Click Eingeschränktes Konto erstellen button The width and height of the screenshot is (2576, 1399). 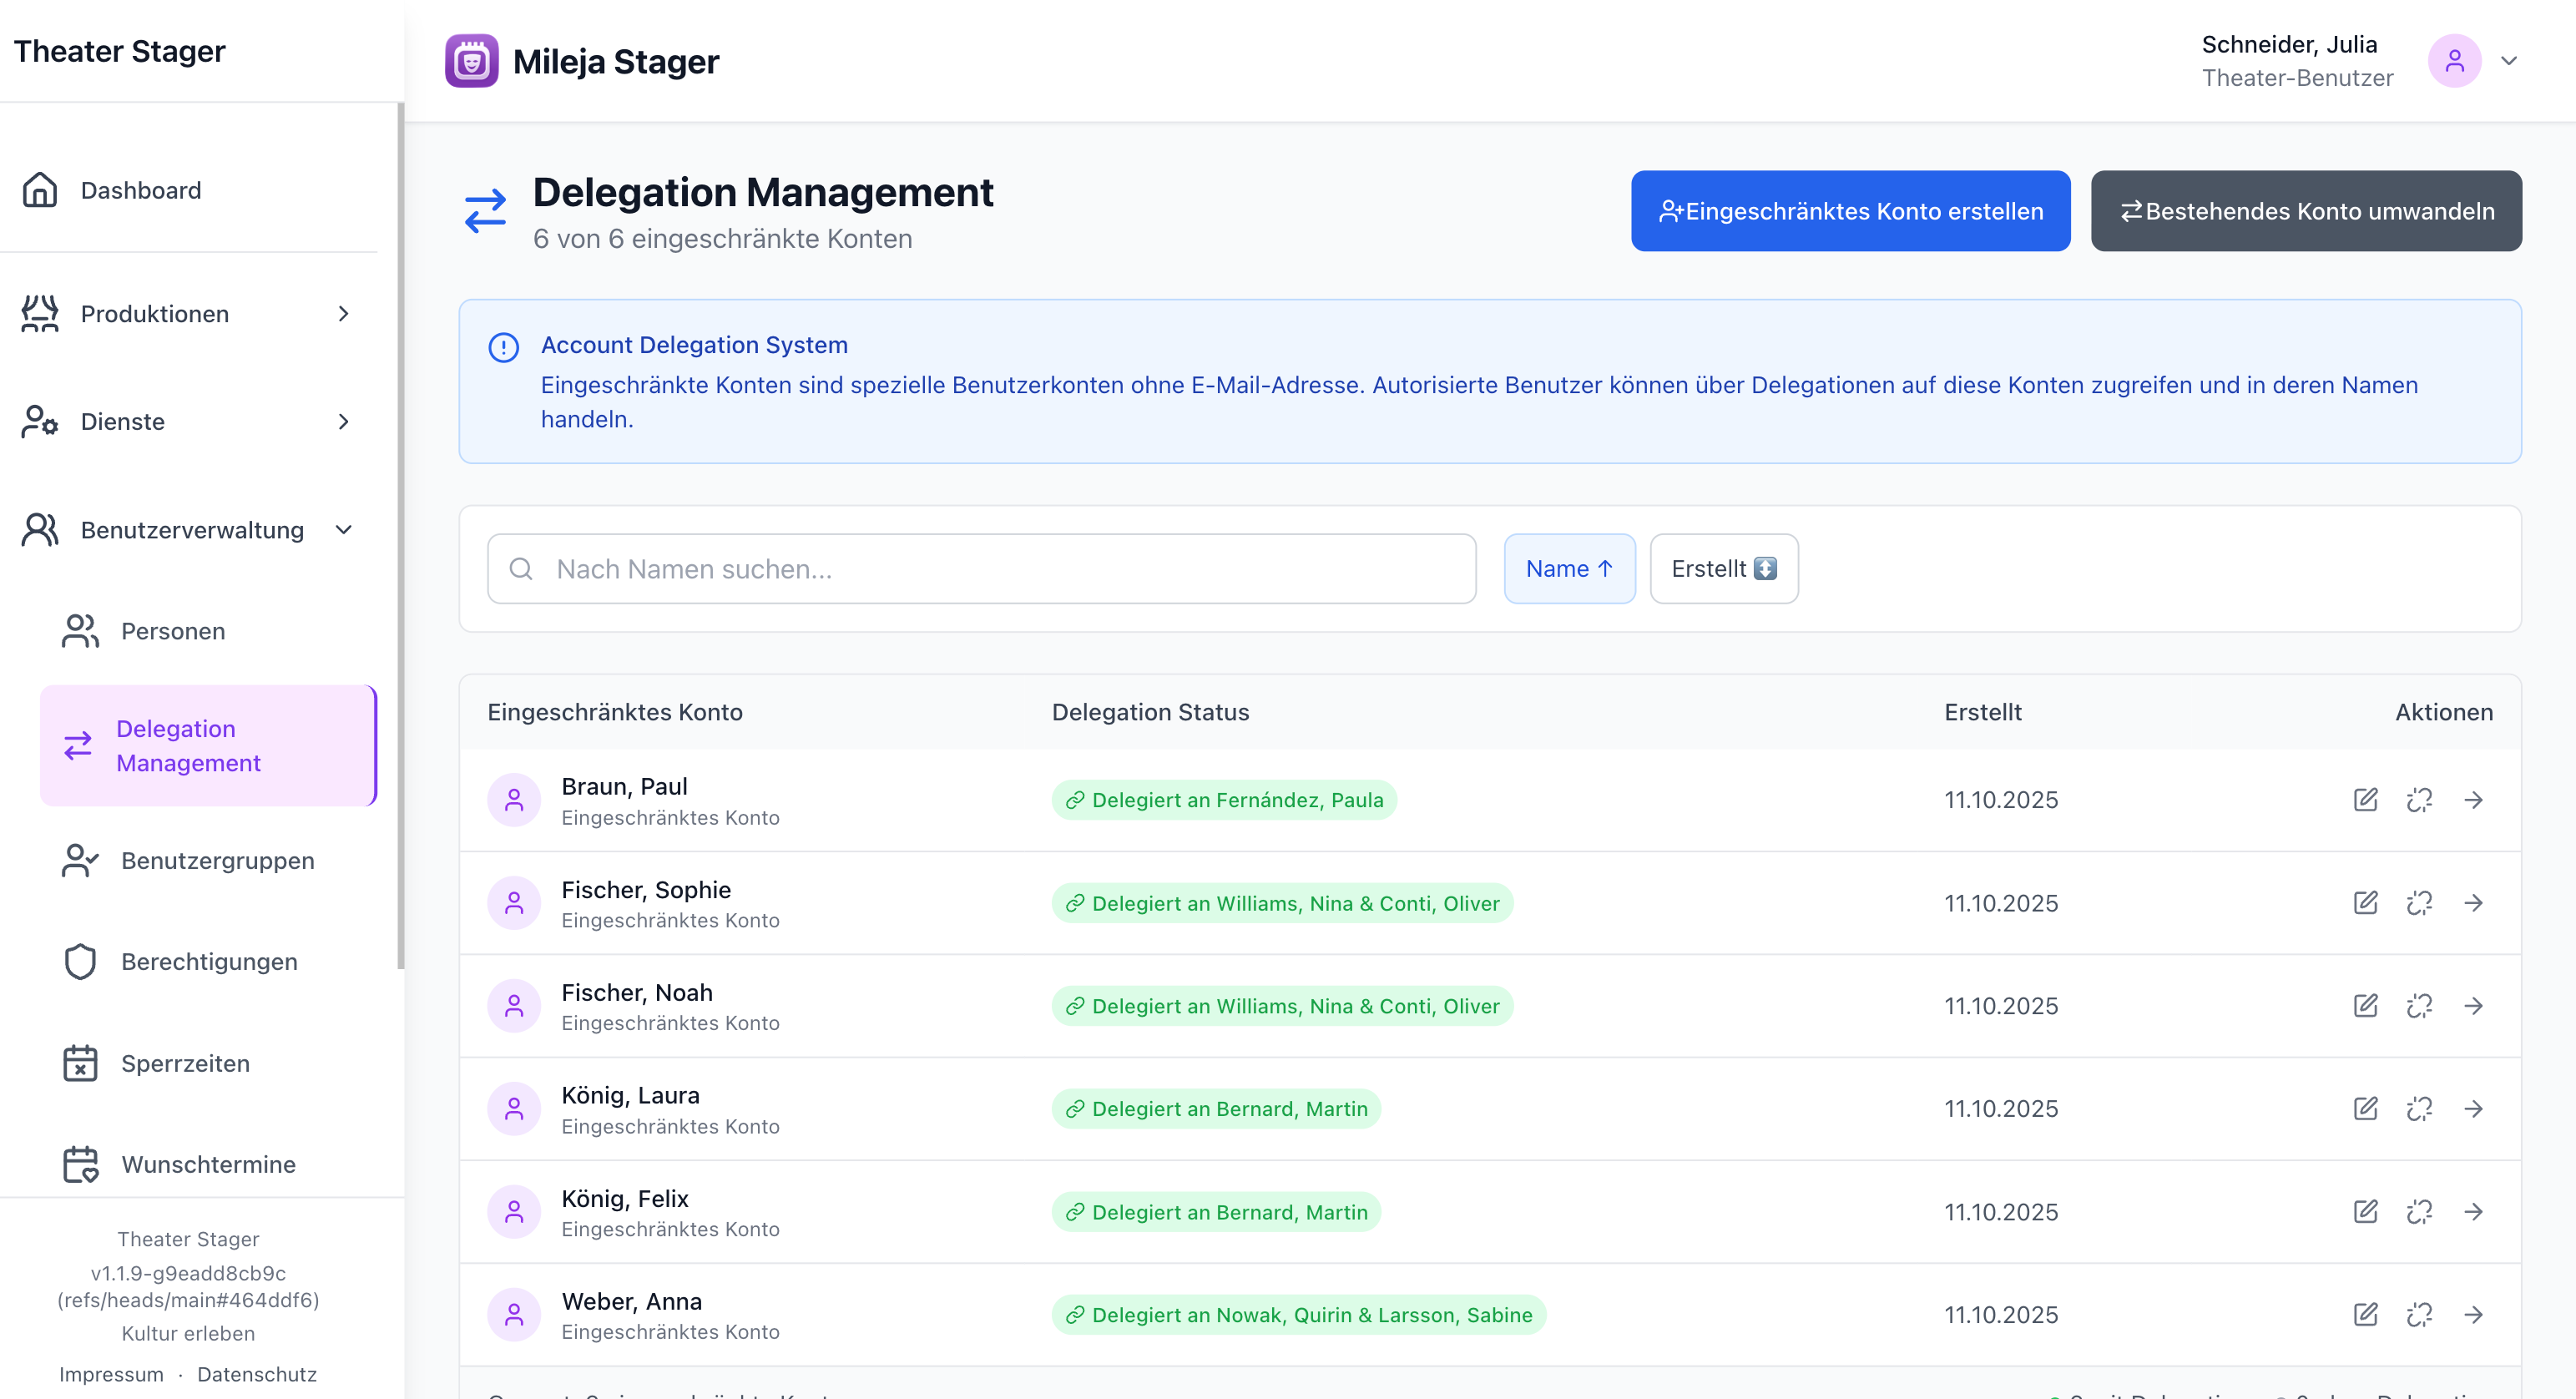pos(1850,211)
